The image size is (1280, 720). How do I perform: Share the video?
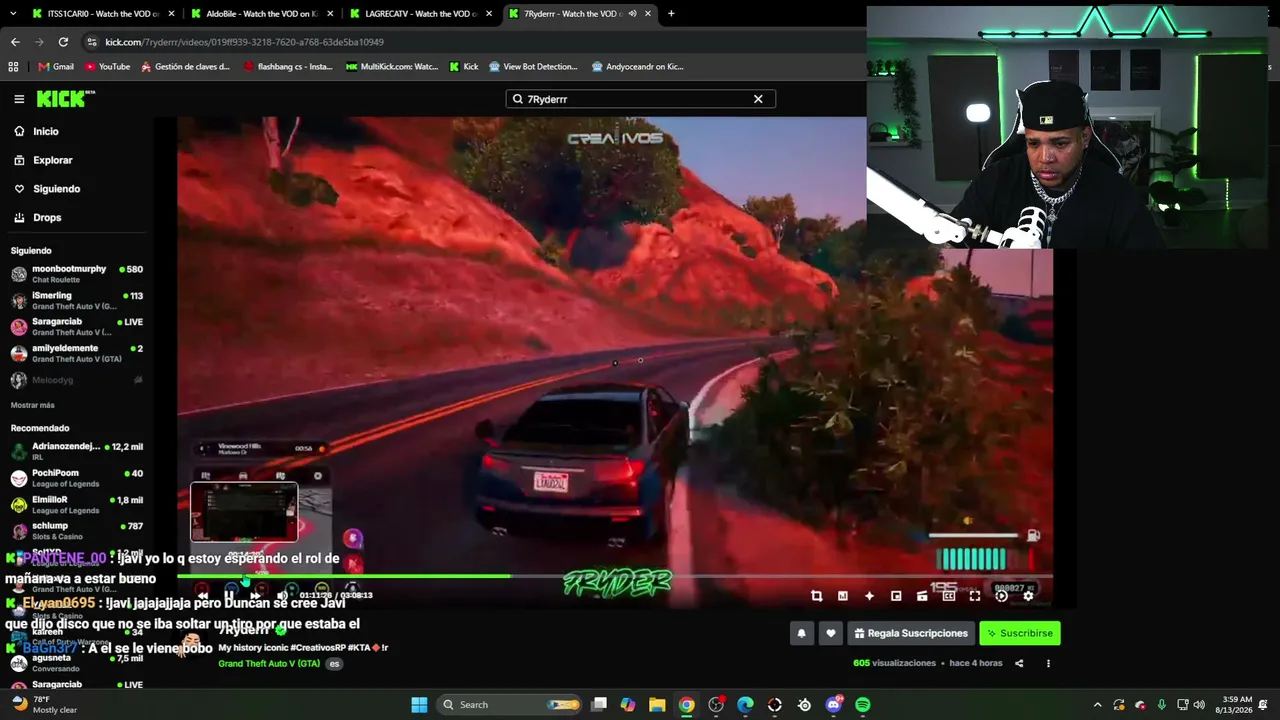1019,663
